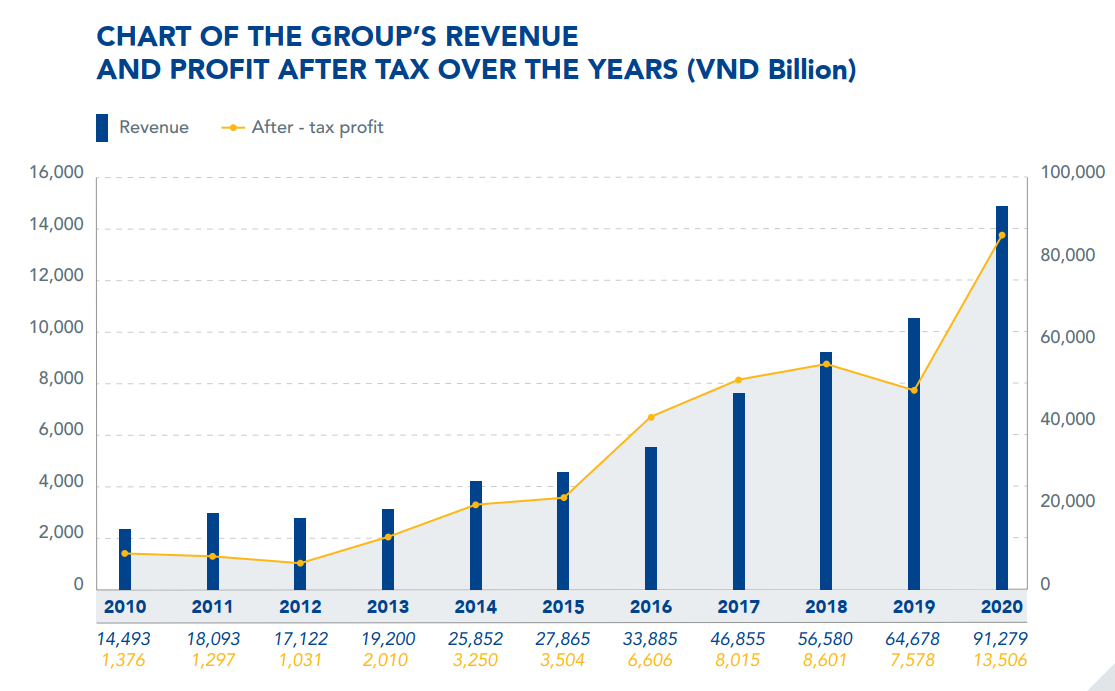Select the 2019 revenue bar
The width and height of the screenshot is (1115, 691).
point(914,455)
